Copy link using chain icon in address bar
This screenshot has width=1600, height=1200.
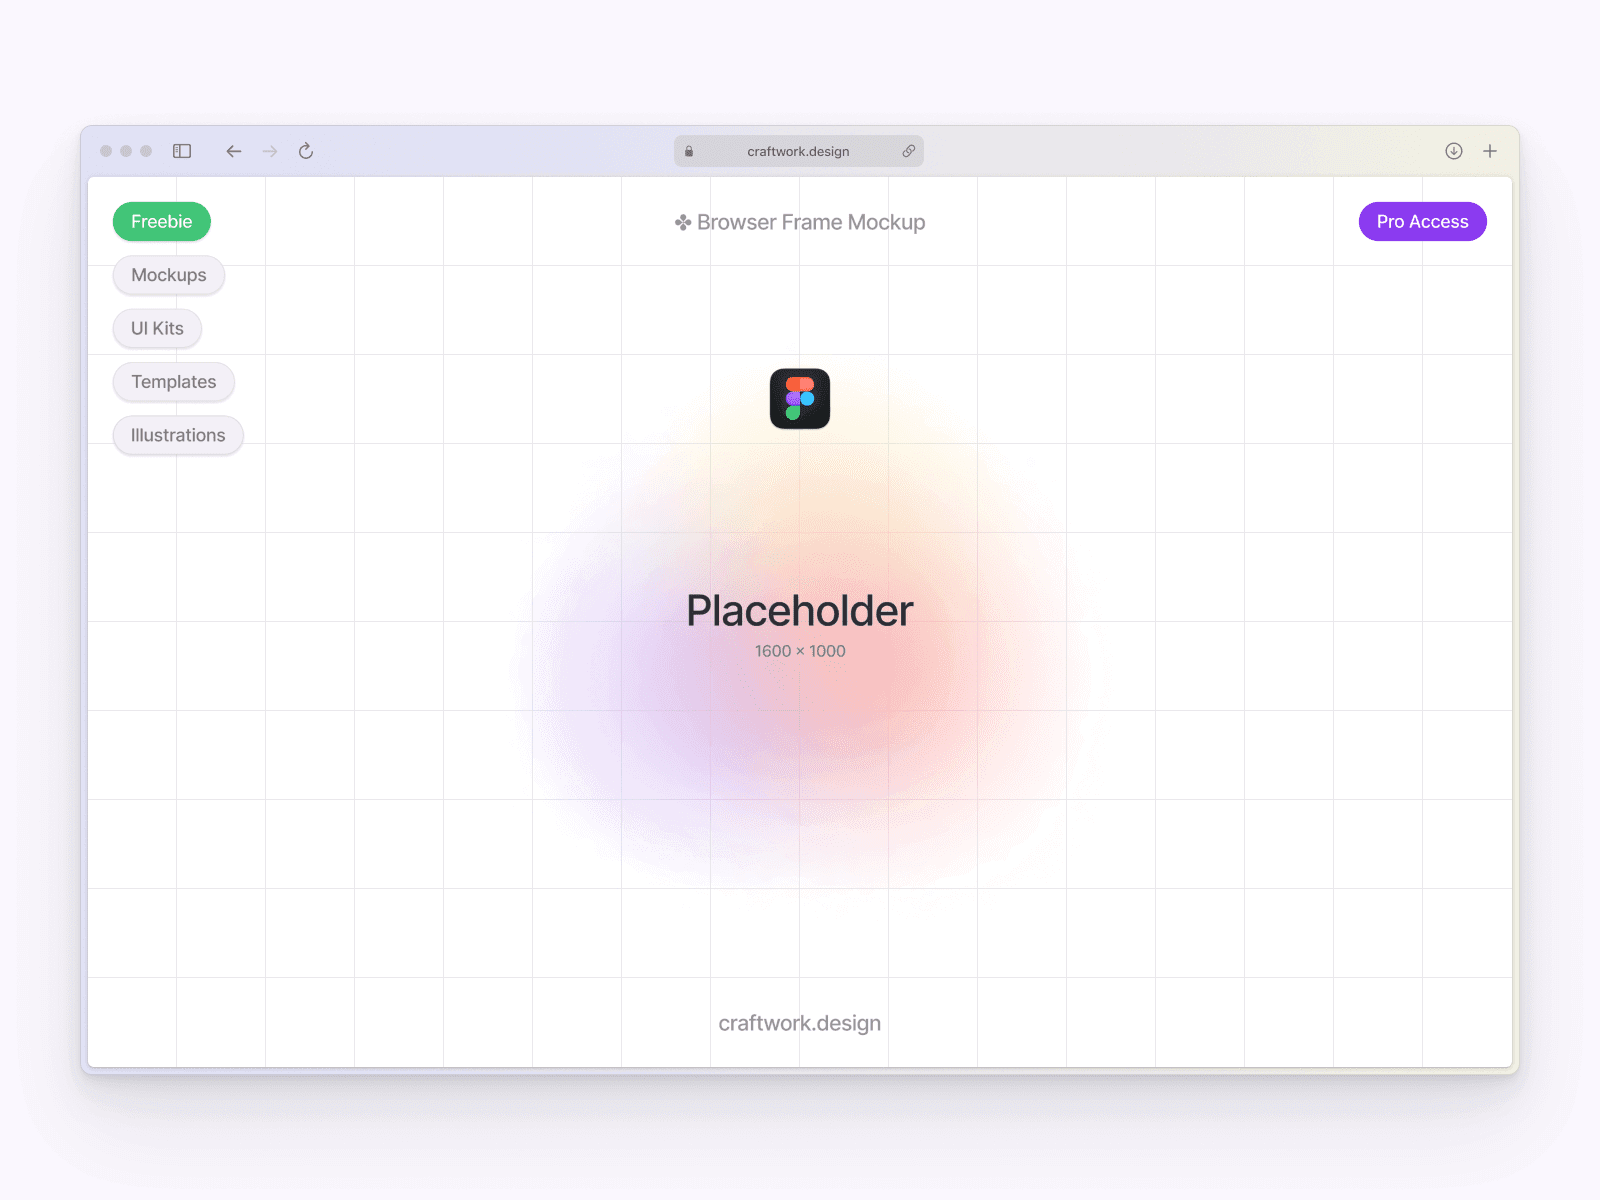[x=908, y=151]
